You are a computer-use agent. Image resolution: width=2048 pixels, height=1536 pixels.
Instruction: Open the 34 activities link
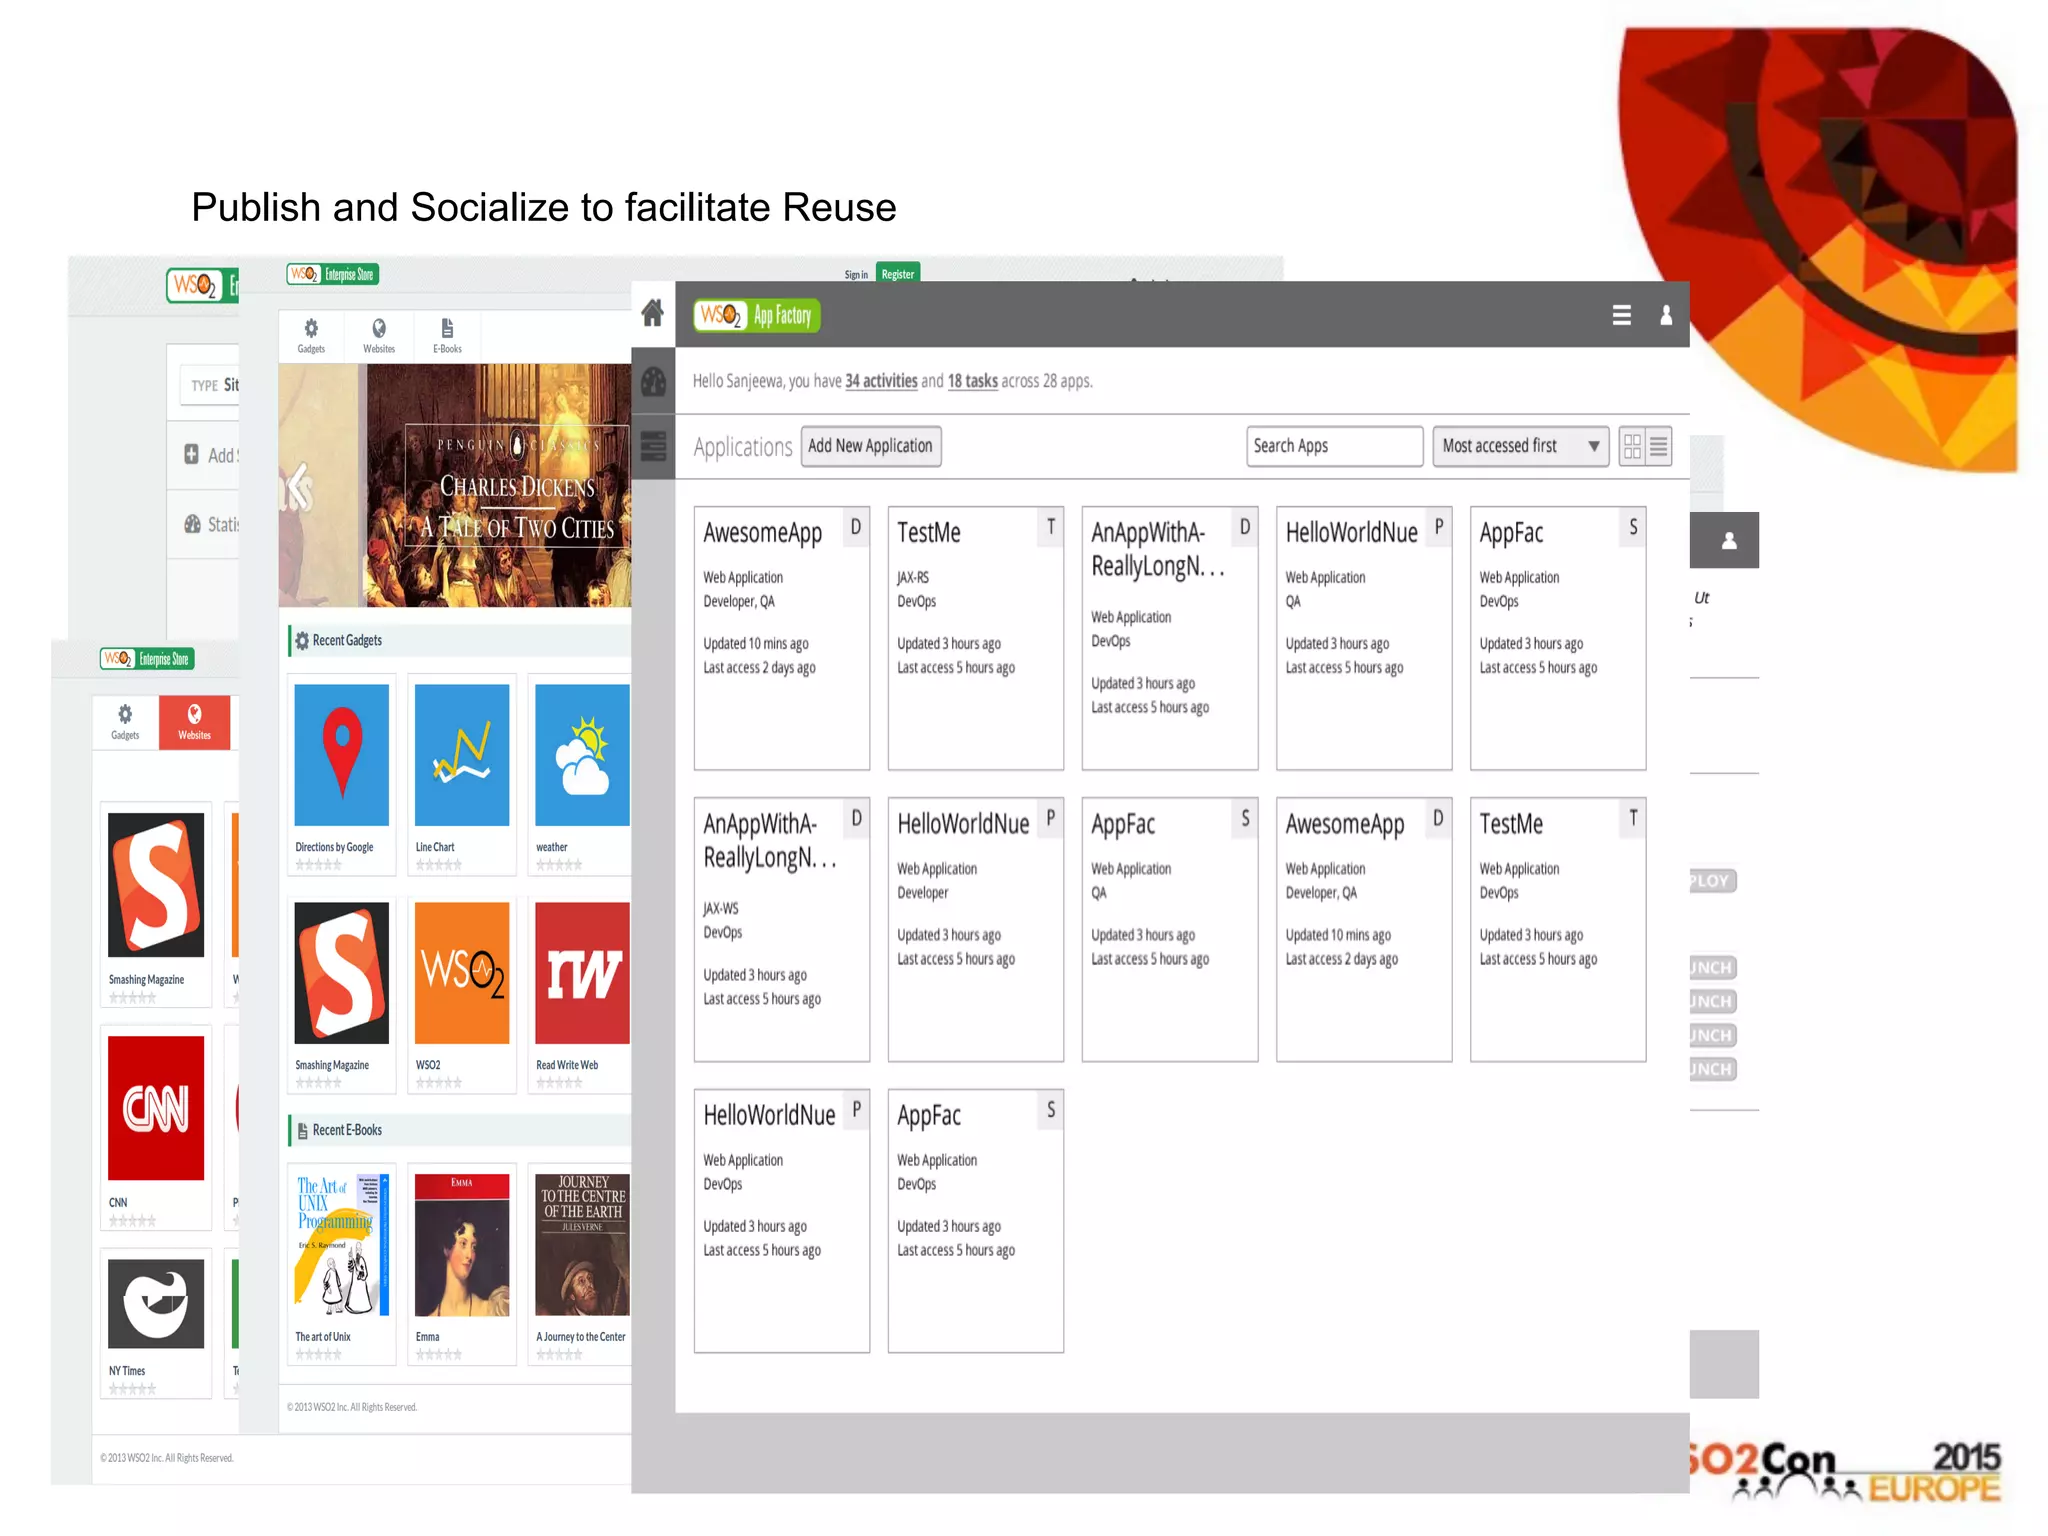(881, 381)
